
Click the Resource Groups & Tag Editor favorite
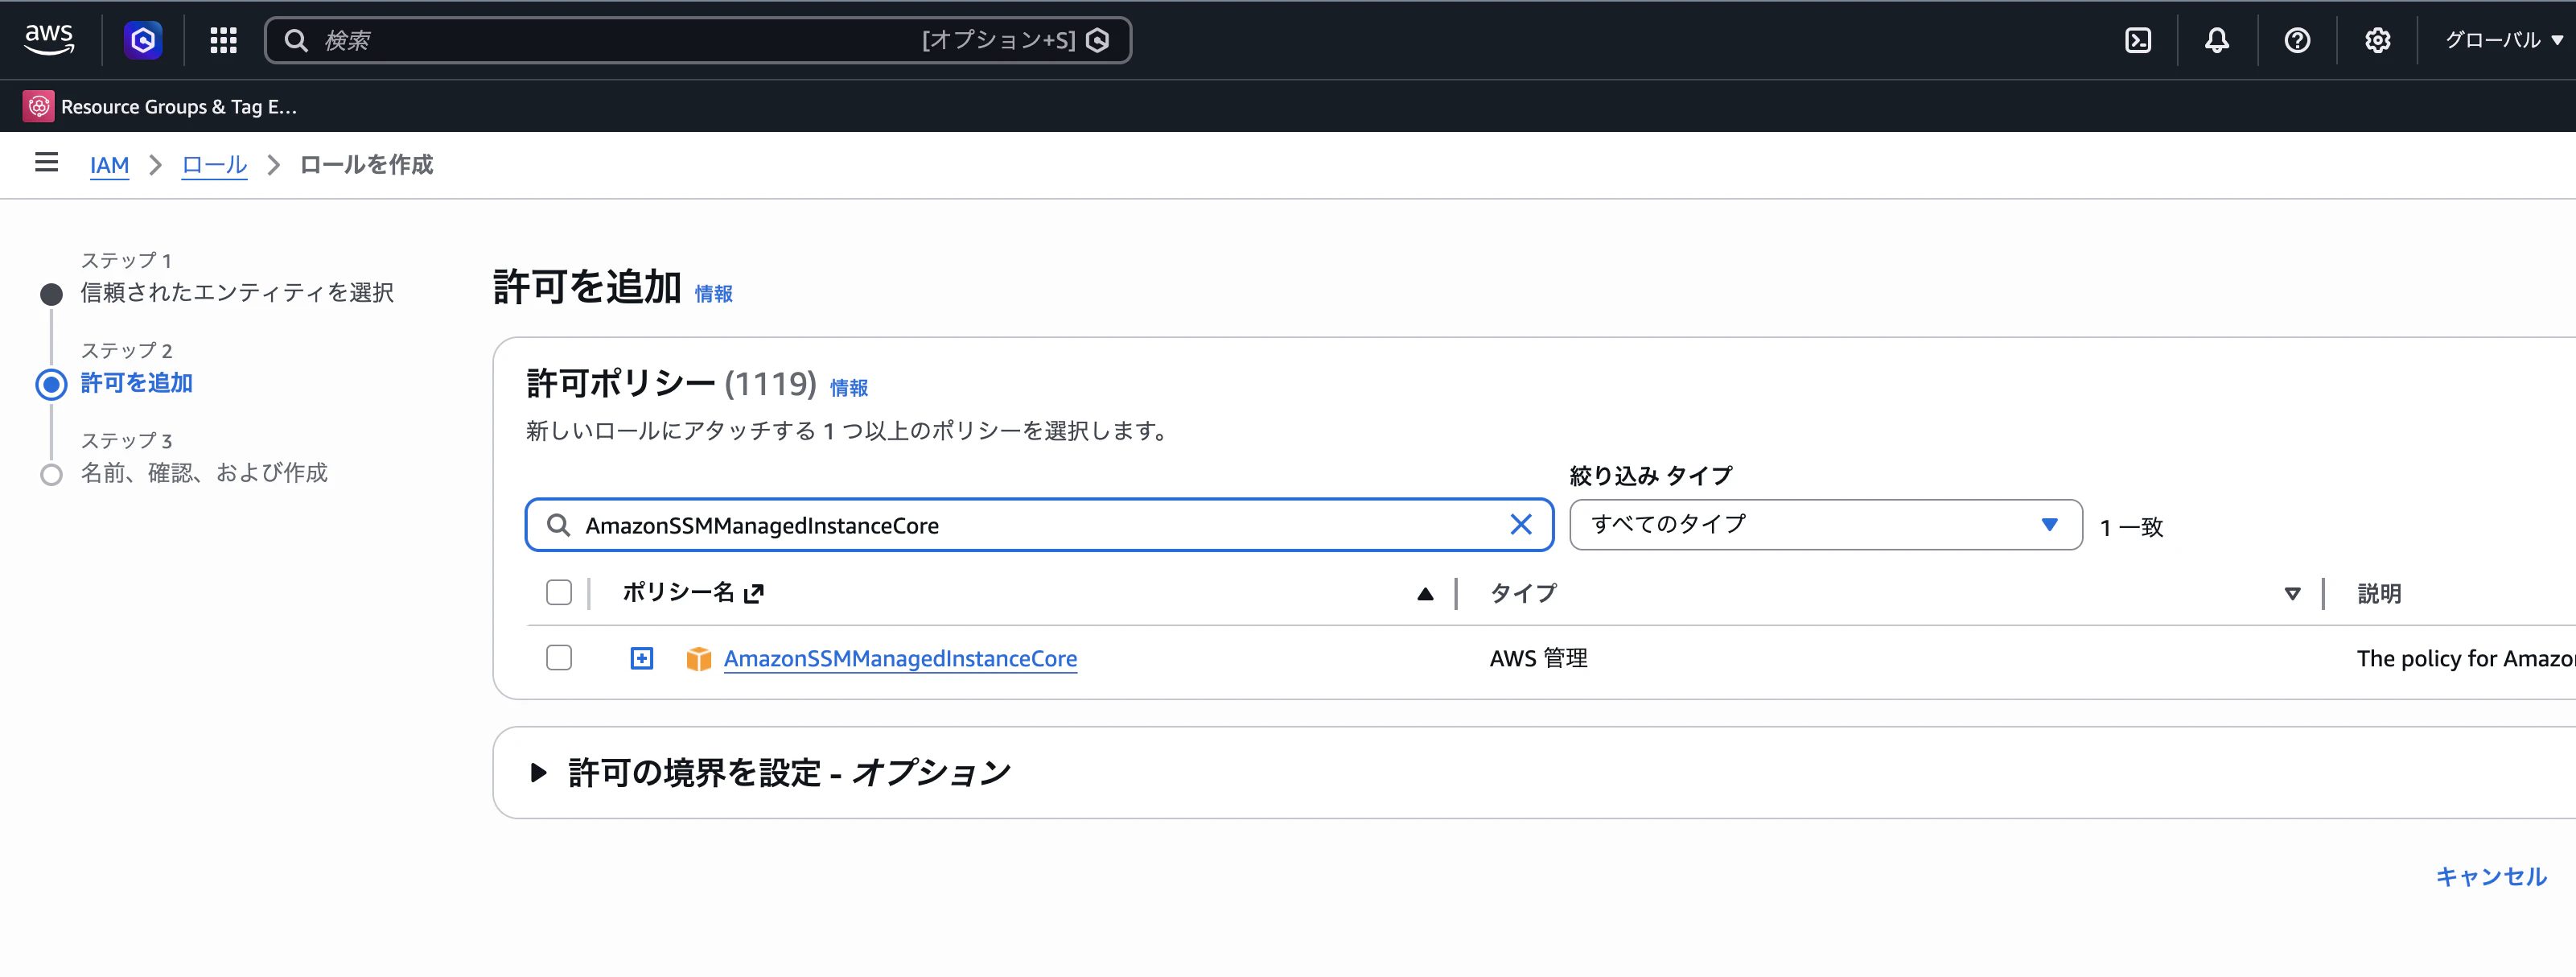click(160, 106)
